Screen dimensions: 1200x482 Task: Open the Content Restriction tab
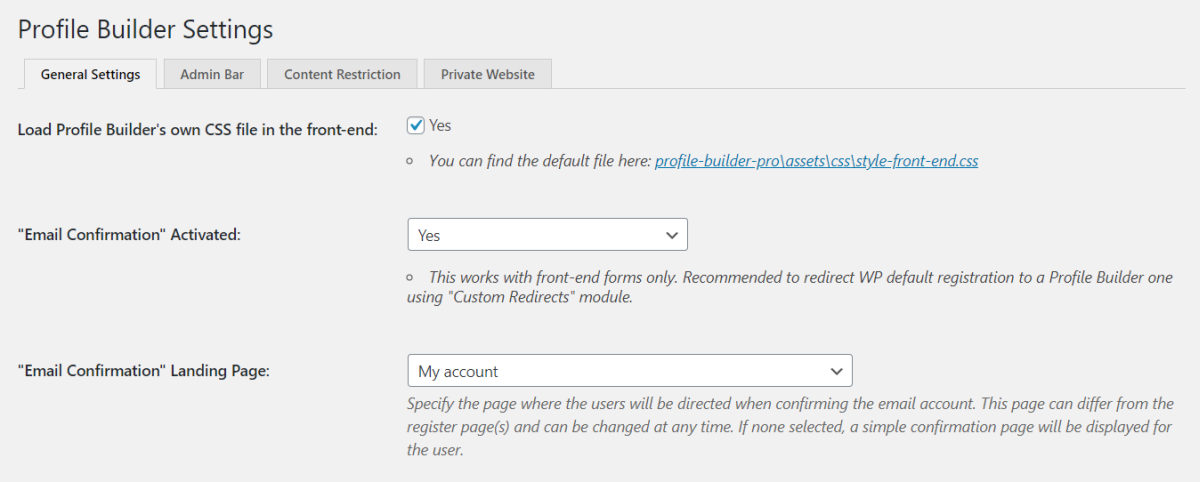pyautogui.click(x=342, y=74)
